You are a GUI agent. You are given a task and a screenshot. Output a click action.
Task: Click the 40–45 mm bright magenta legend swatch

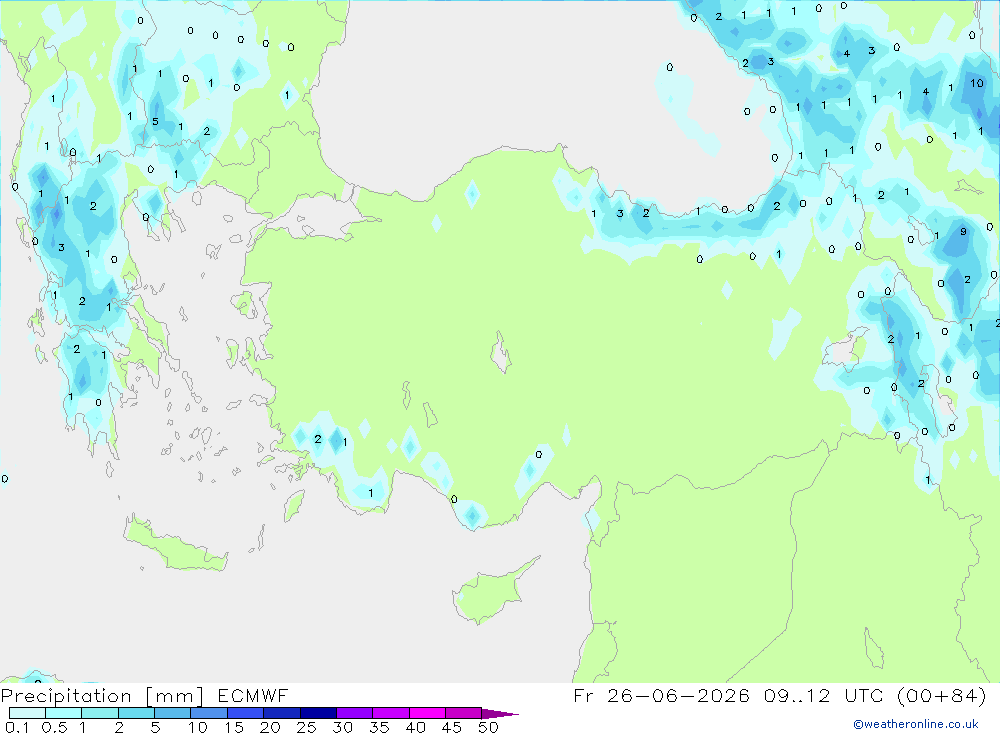[x=427, y=713]
